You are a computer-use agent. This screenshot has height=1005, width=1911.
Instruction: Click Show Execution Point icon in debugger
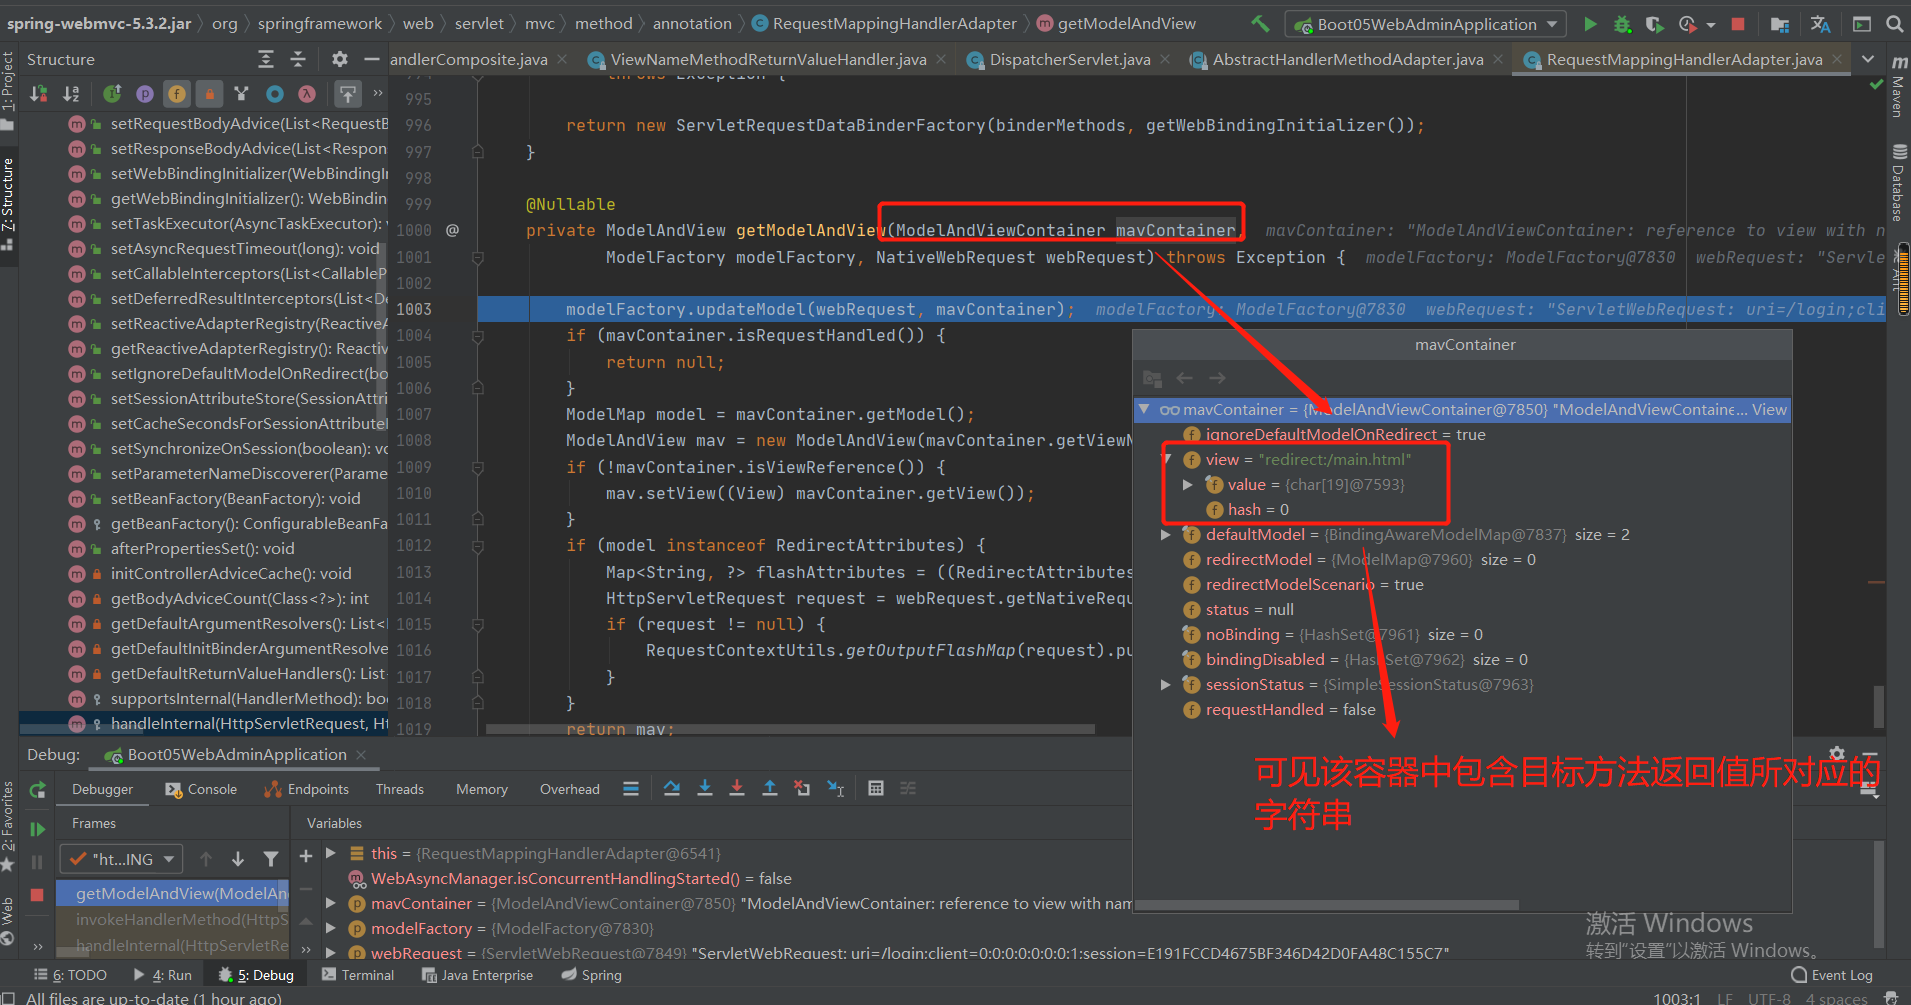pyautogui.click(x=631, y=788)
